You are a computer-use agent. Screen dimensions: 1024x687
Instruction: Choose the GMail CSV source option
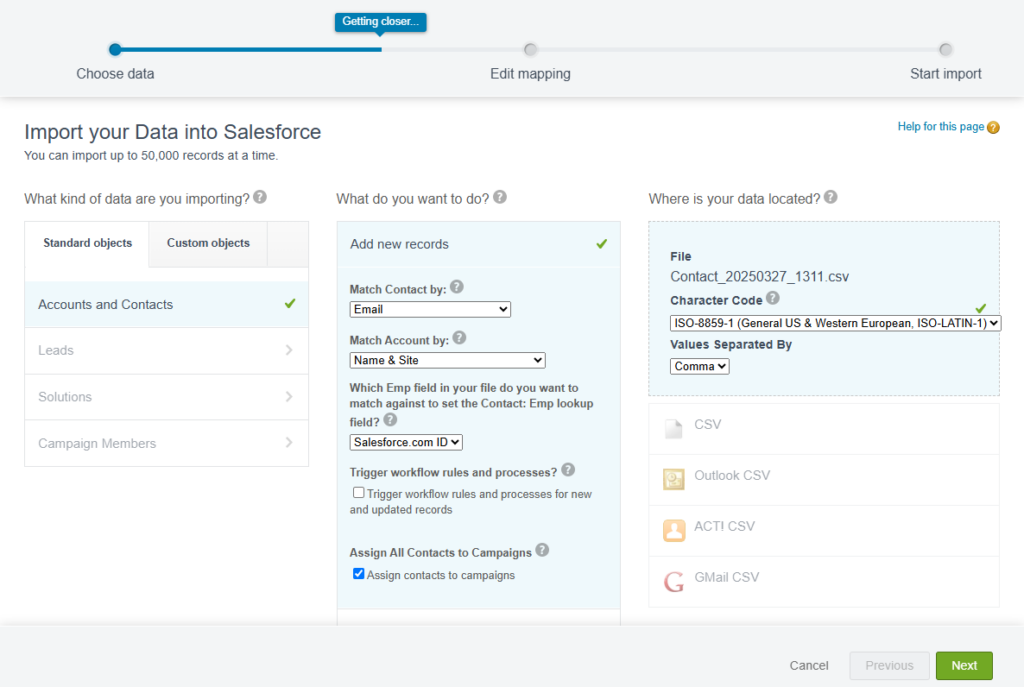click(x=824, y=581)
